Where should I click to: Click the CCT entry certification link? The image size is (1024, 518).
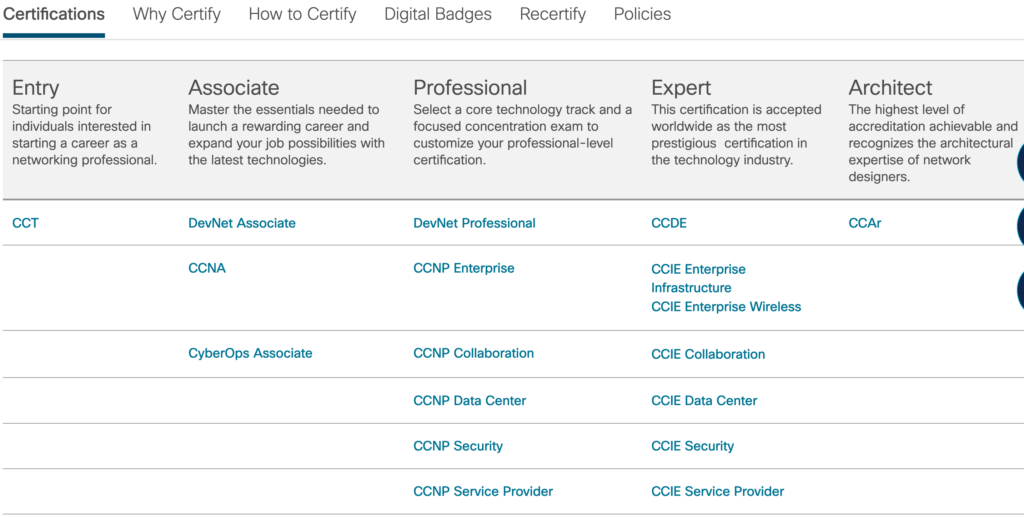(x=25, y=223)
